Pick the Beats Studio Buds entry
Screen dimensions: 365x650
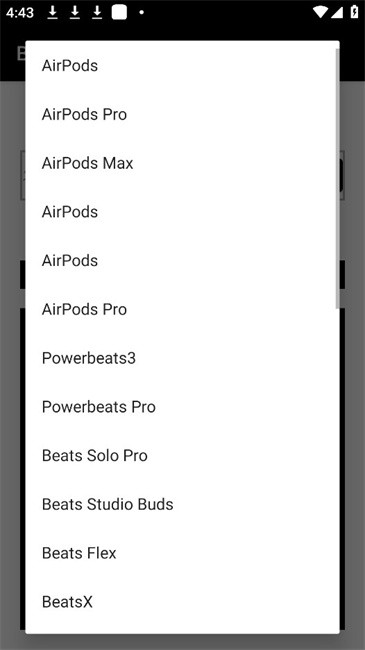coord(182,504)
